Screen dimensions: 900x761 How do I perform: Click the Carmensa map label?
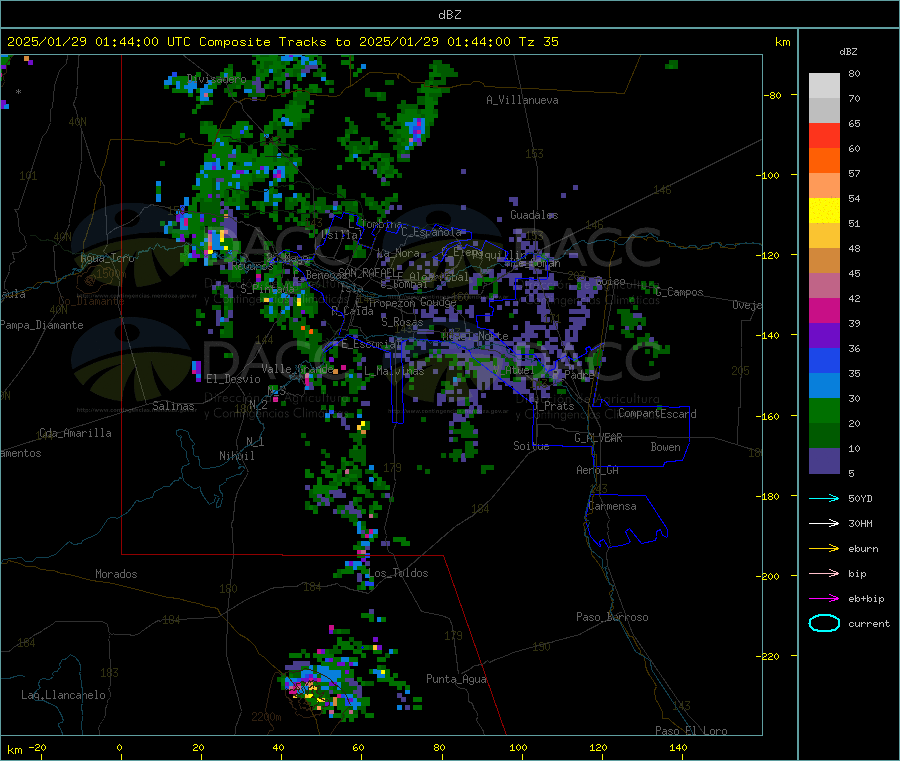tap(612, 506)
